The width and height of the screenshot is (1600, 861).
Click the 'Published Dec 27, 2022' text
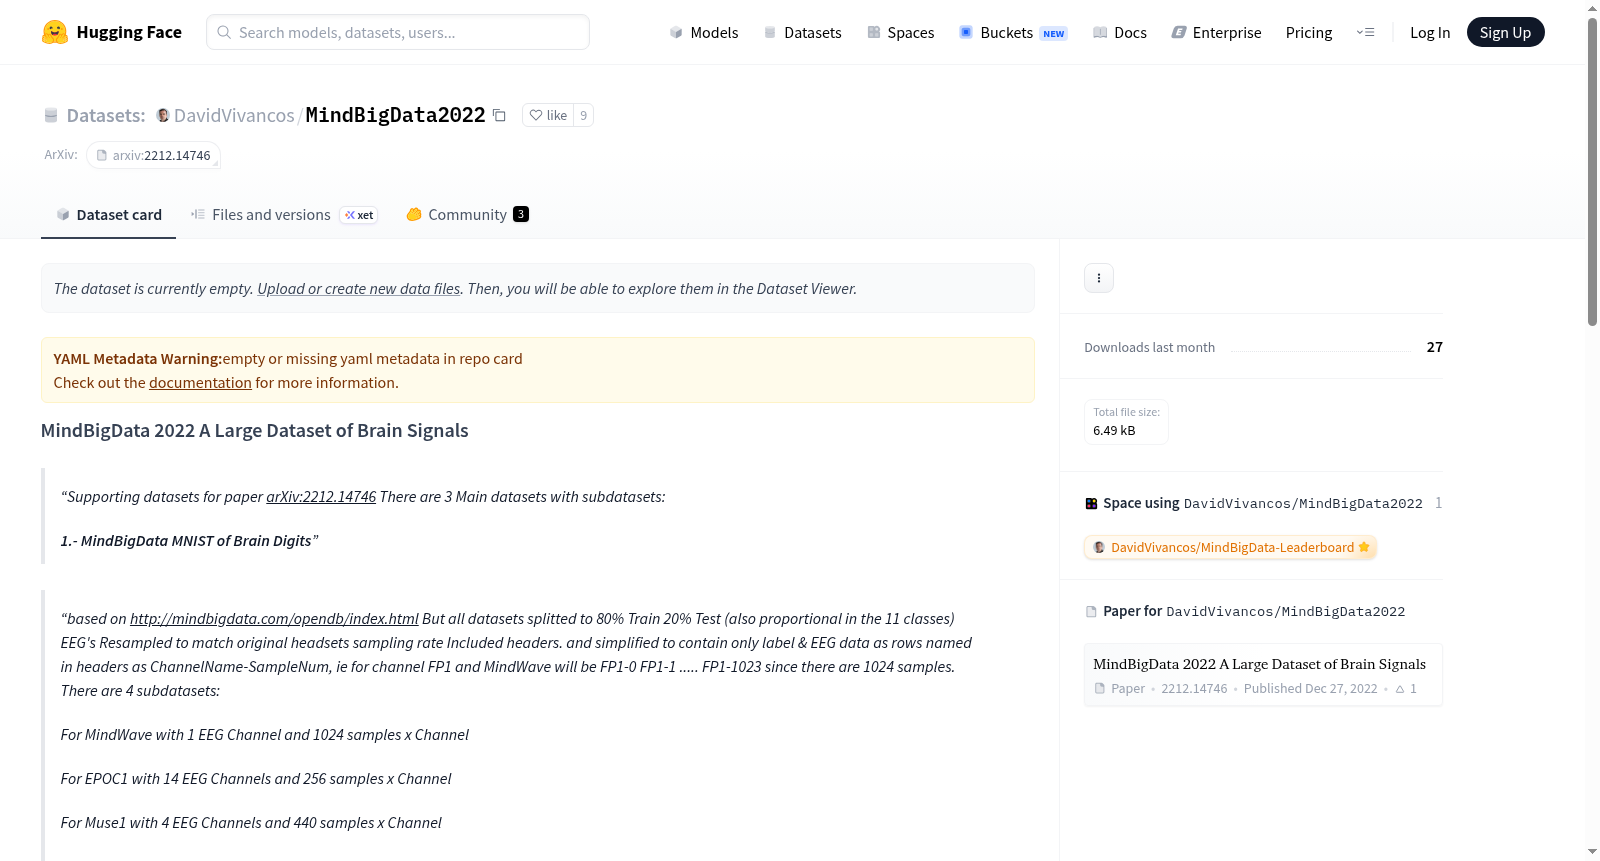pos(1311,689)
